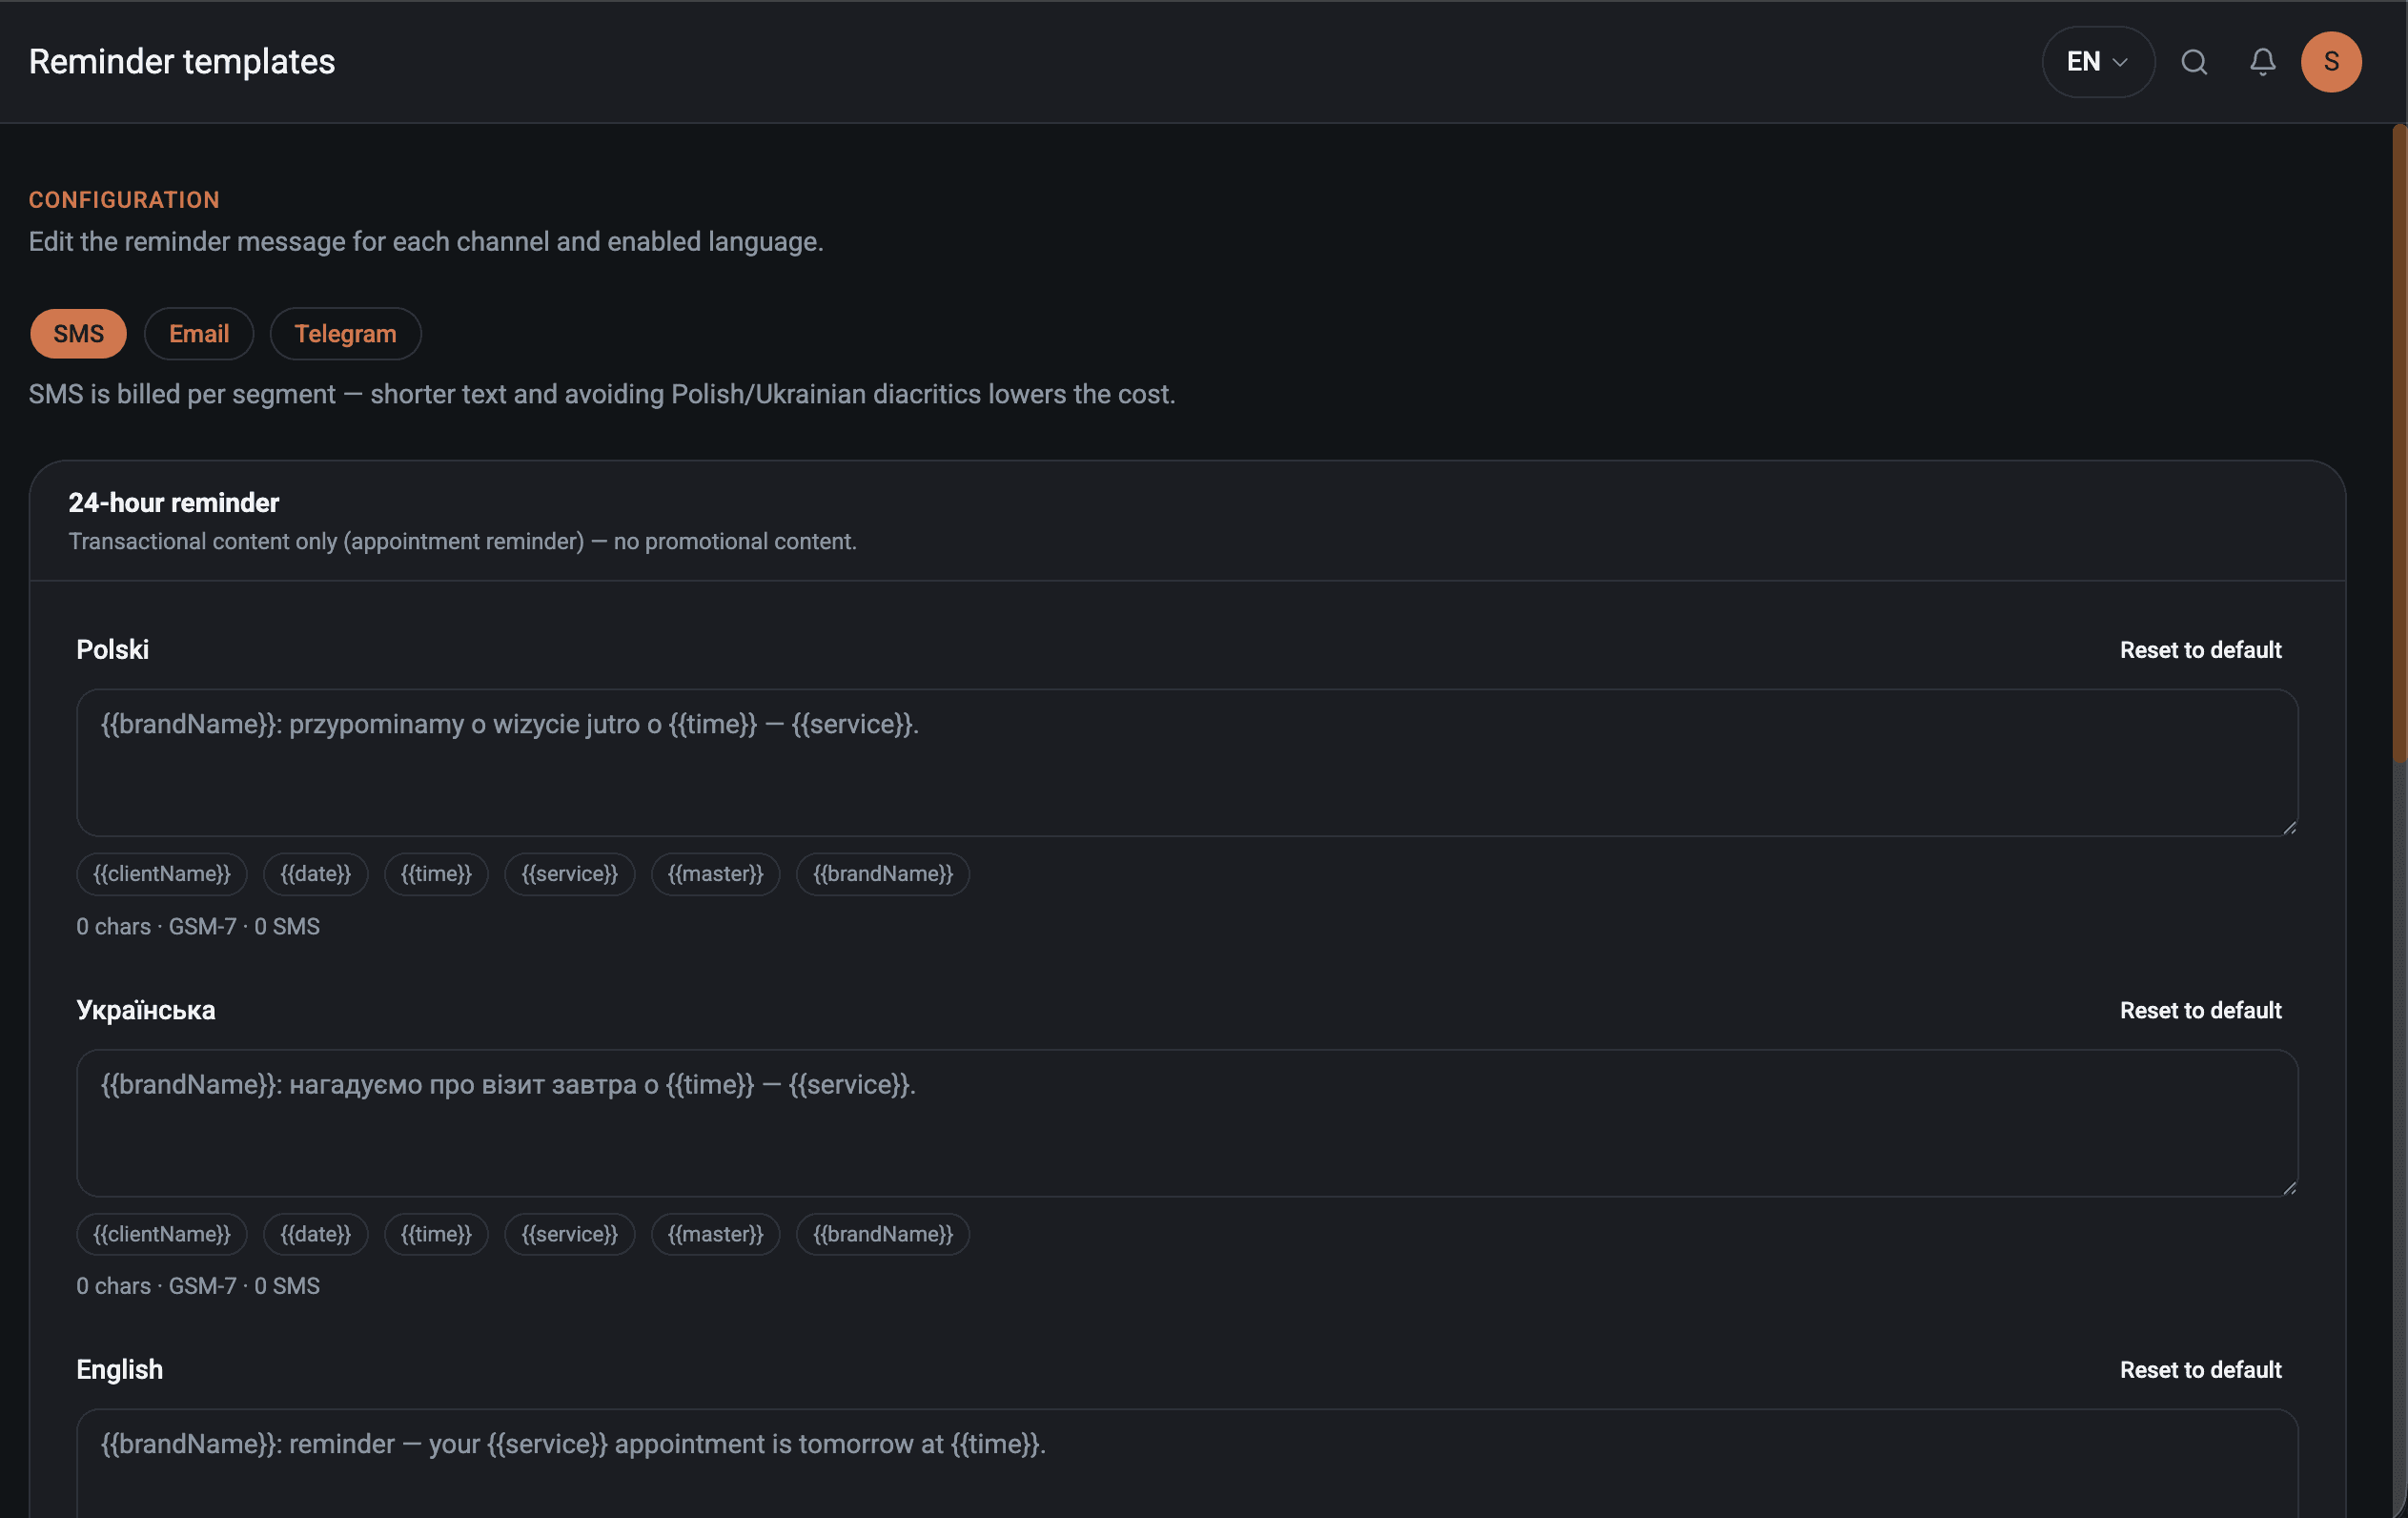Screen dimensions: 2408x1518
Task: Insert {{clientName}} chip under Українська template
Action: [x=162, y=1234]
